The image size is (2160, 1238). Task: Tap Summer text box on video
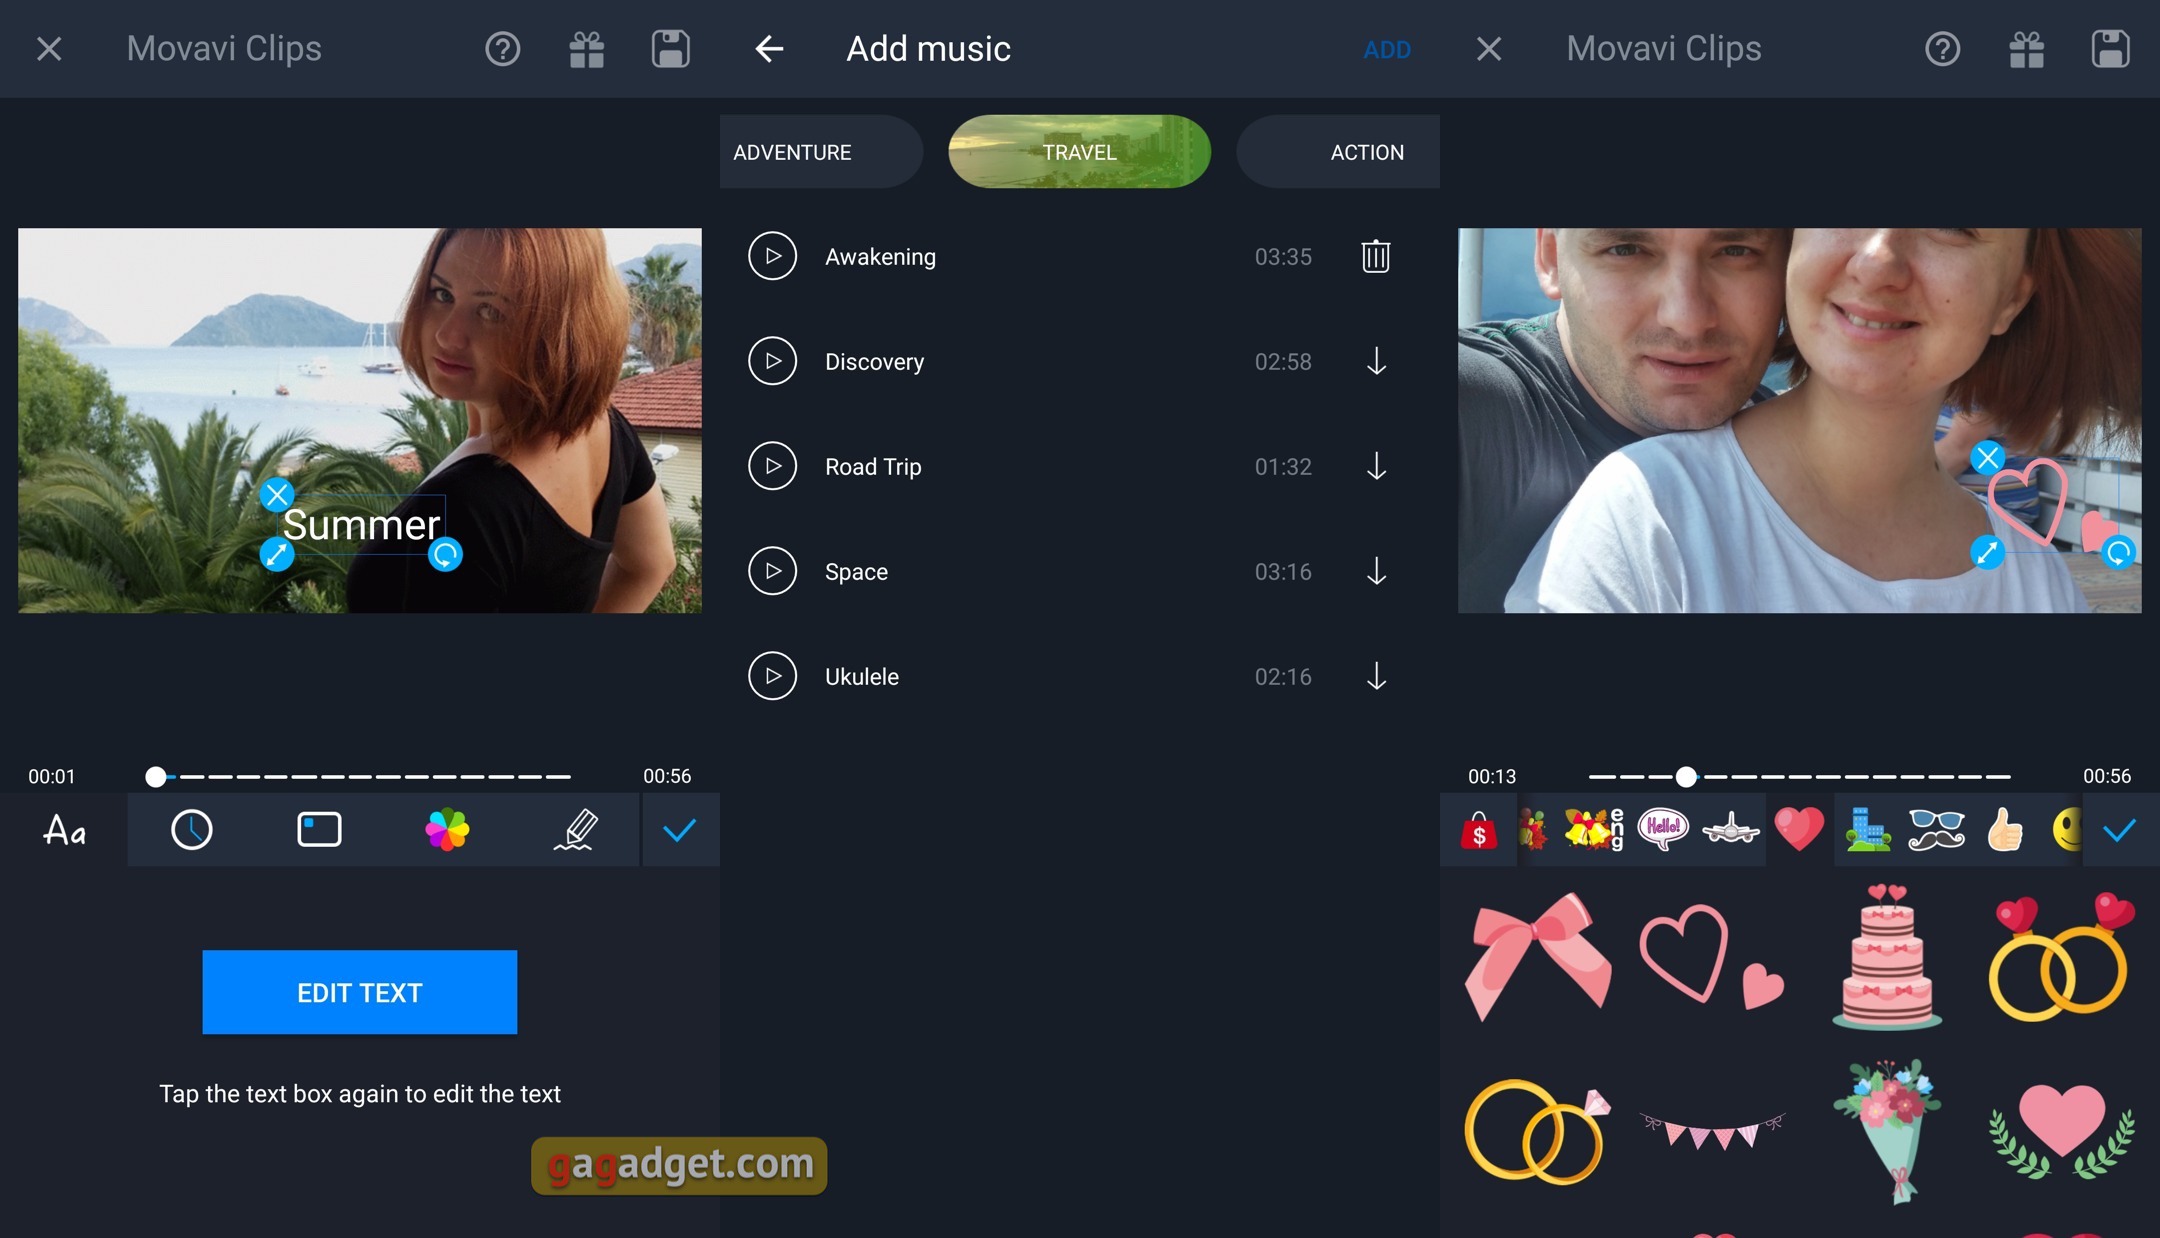[362, 523]
